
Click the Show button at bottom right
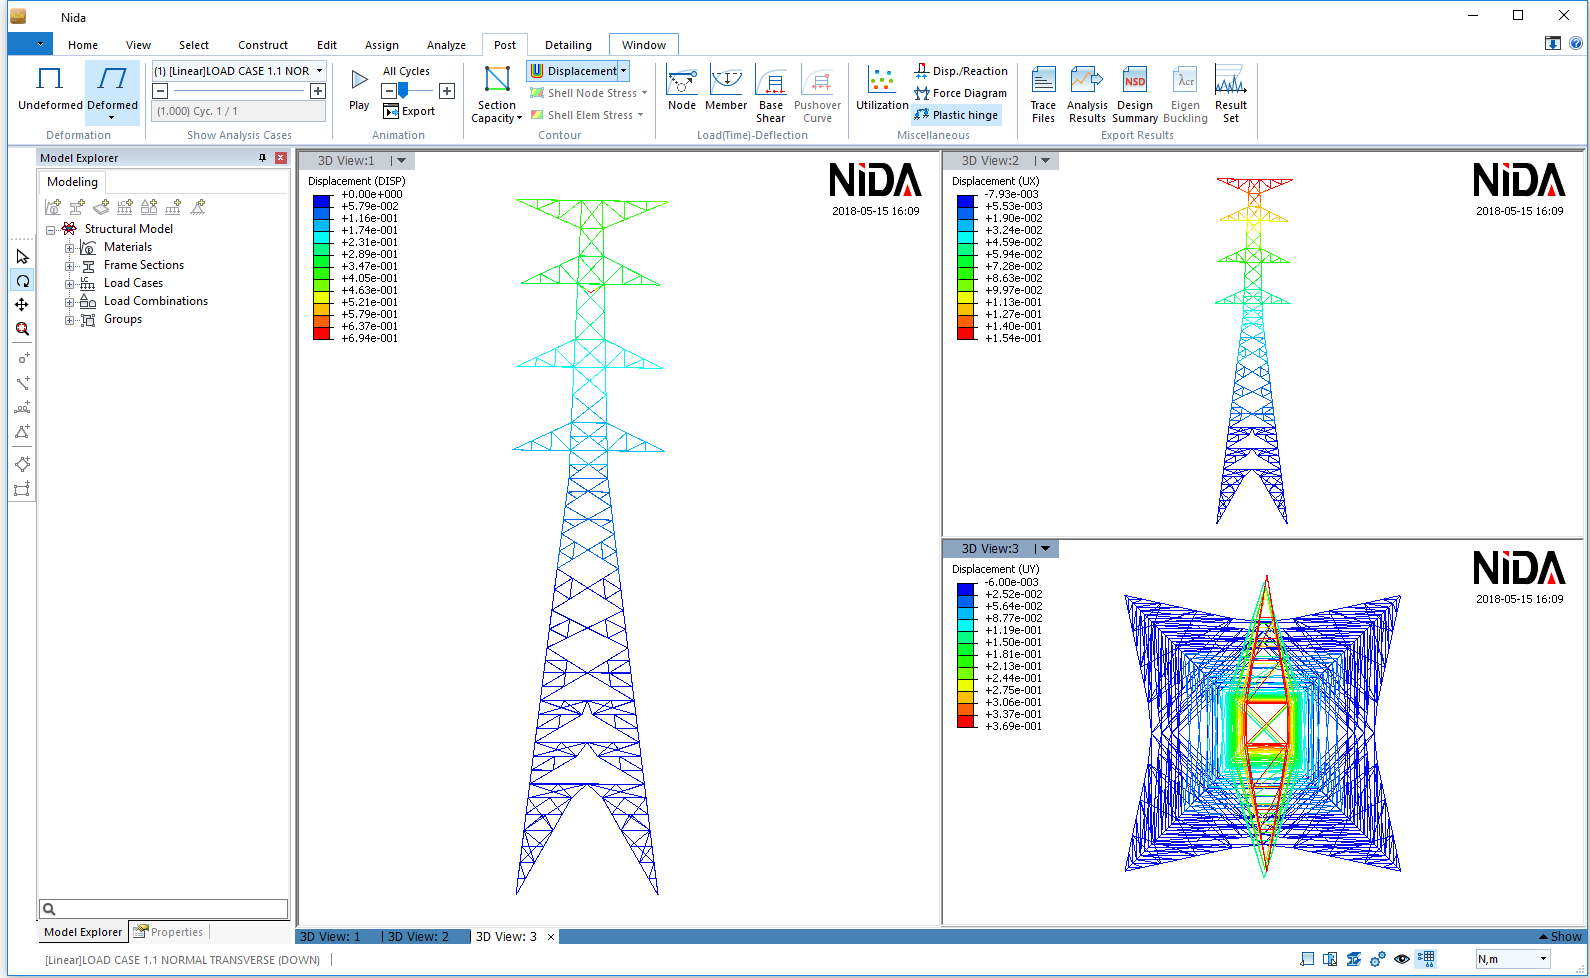(1560, 937)
